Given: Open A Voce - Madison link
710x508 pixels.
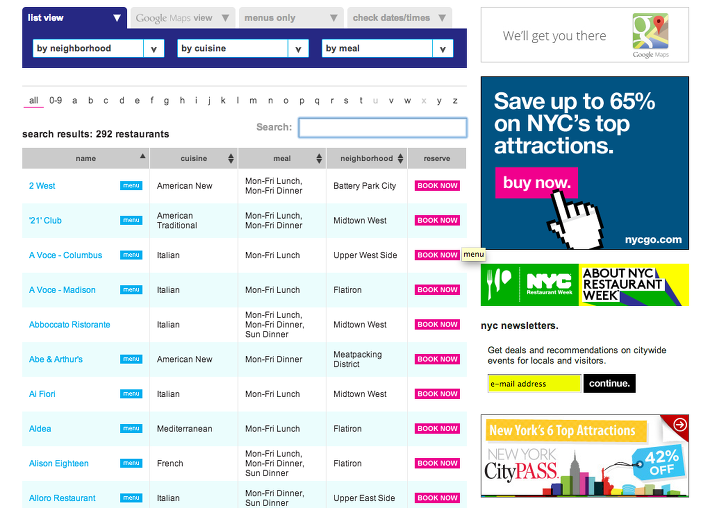Looking at the screenshot, I should point(62,290).
